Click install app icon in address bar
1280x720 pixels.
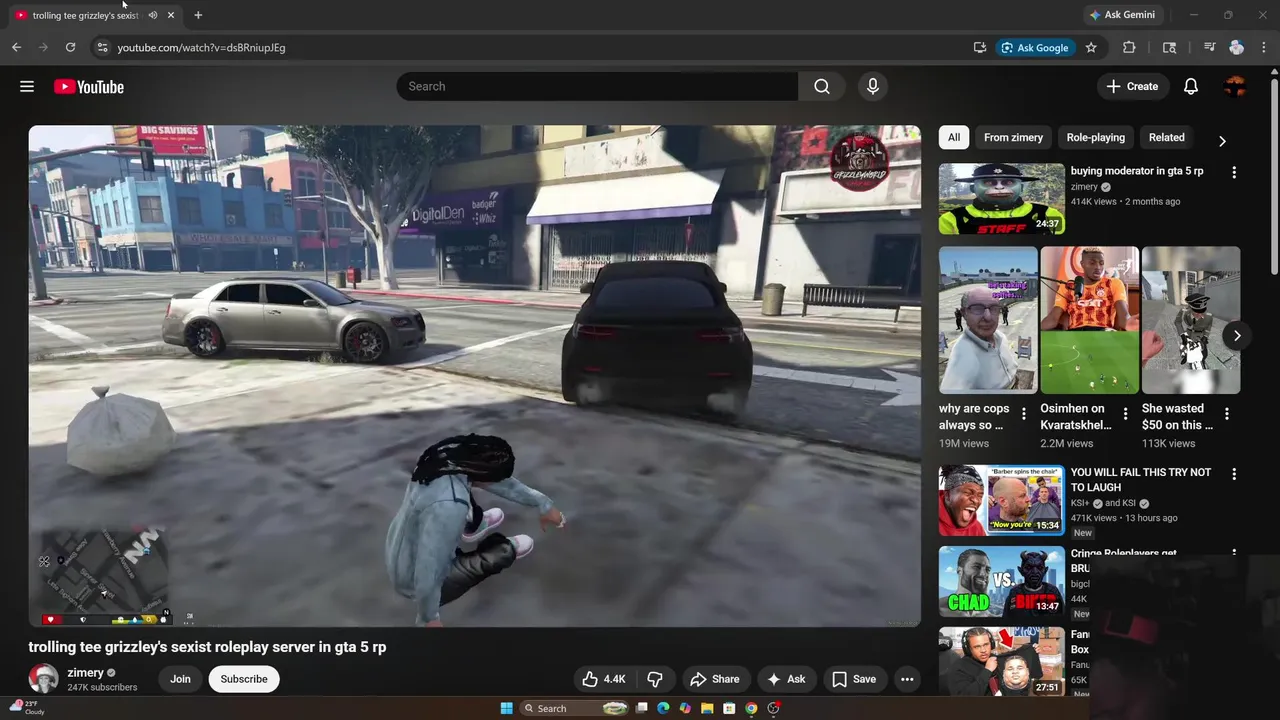tap(980, 47)
